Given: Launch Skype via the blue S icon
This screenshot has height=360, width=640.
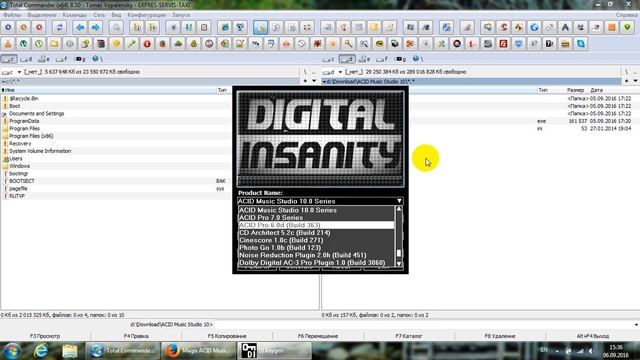Looking at the screenshot, I should 581,44.
